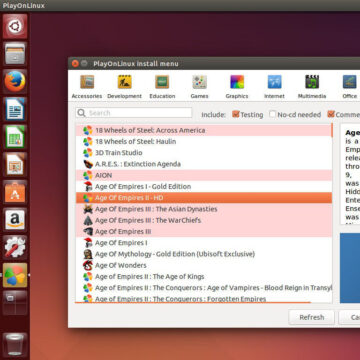
Task: Open the Amazon launcher icon
Action: tap(15, 220)
